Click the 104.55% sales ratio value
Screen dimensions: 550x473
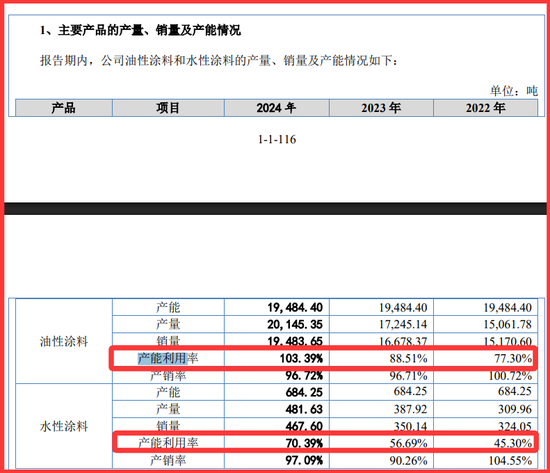pyautogui.click(x=510, y=460)
